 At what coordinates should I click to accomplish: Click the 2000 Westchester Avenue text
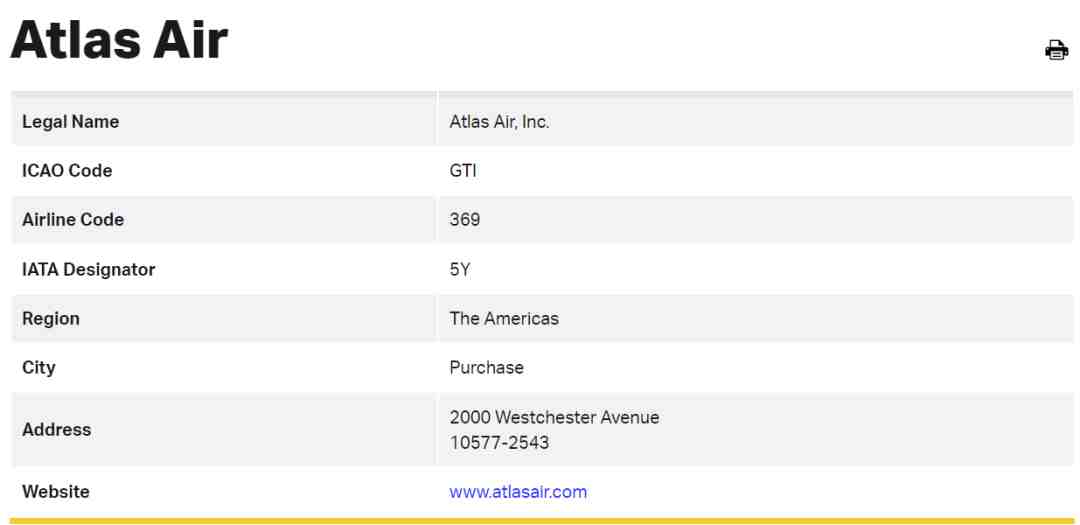(554, 418)
